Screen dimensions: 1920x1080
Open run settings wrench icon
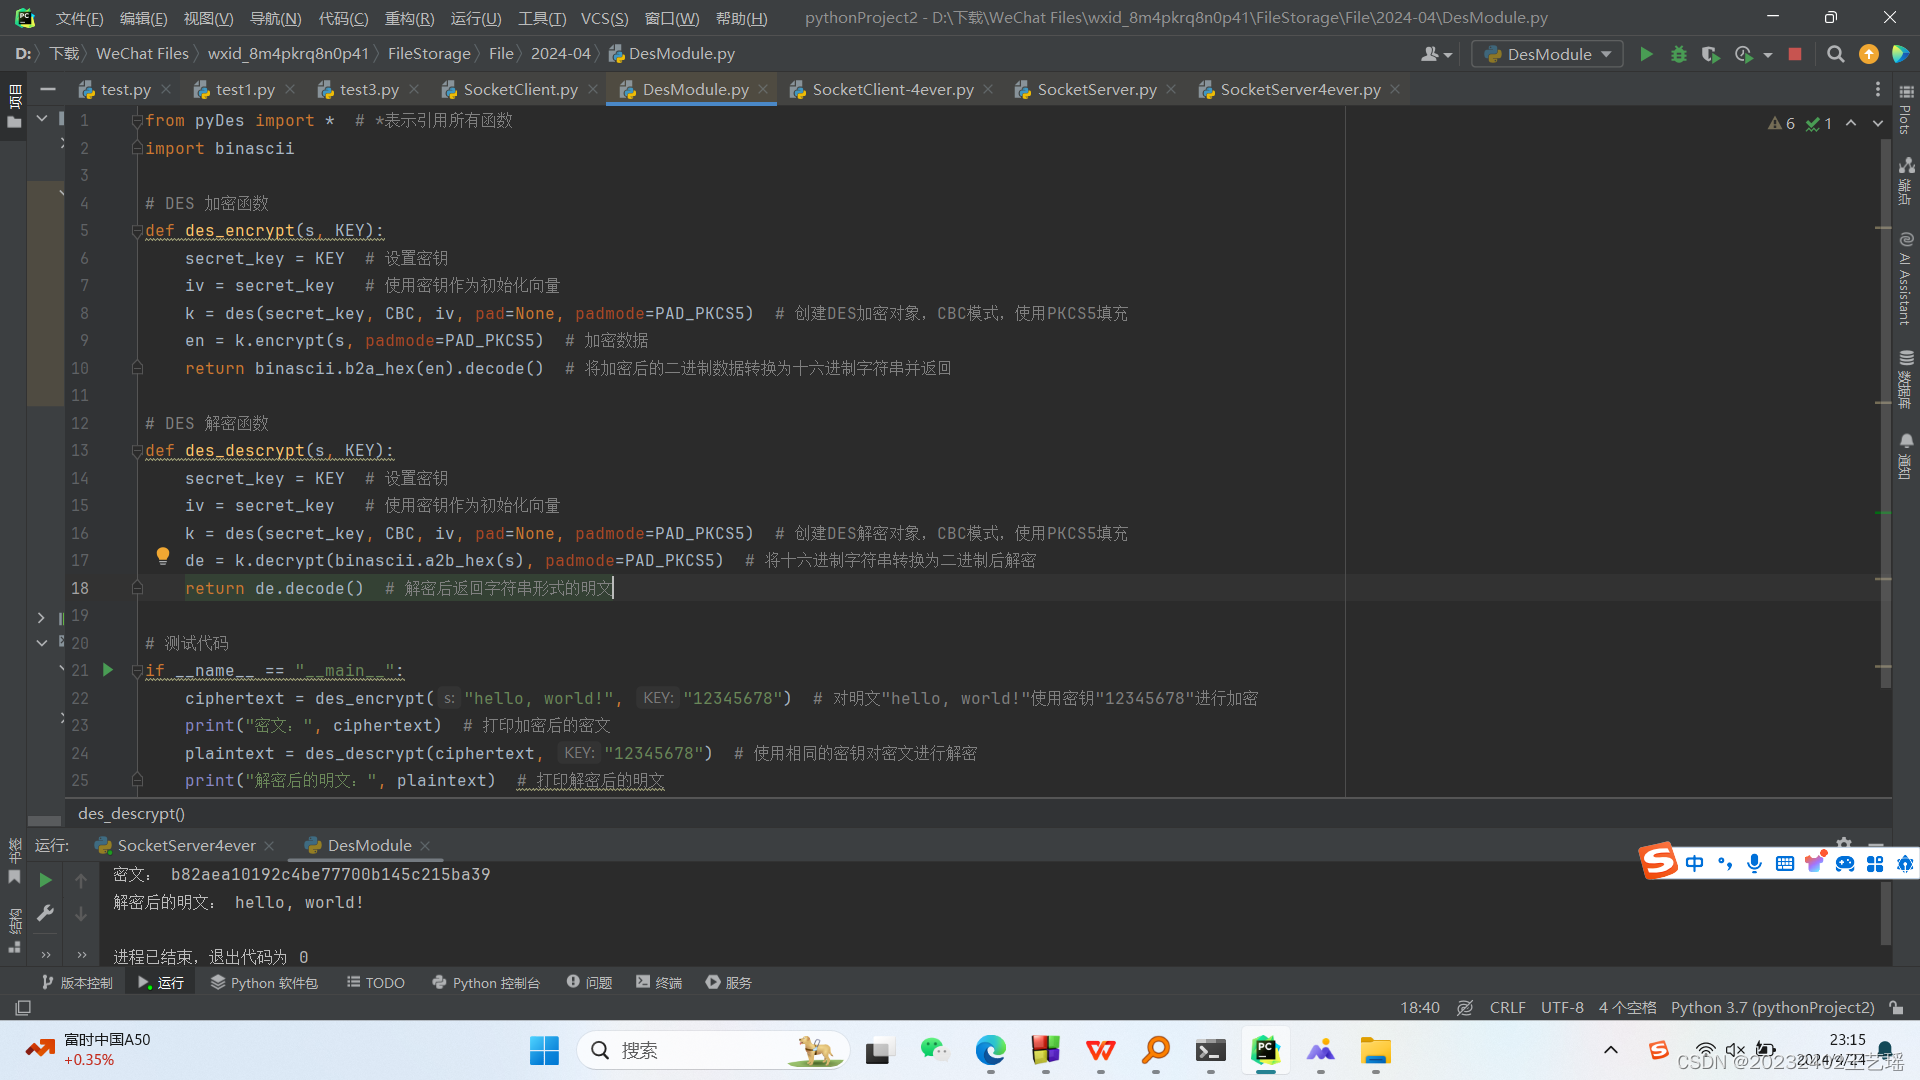tap(45, 913)
